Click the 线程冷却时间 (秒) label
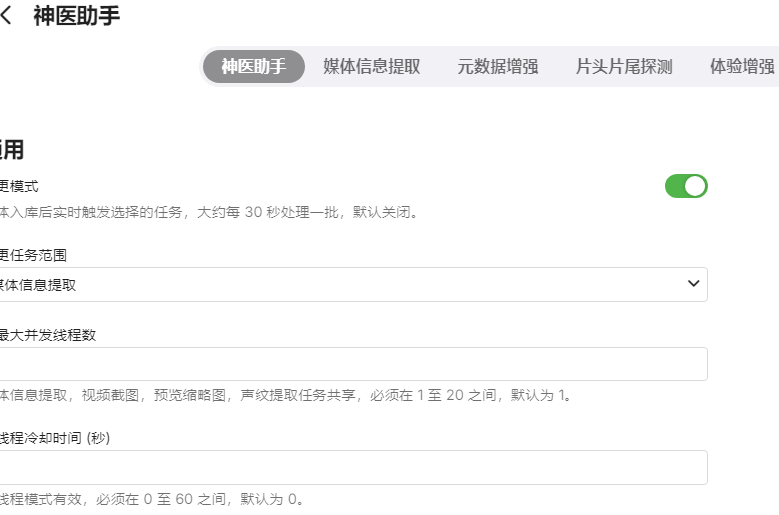779x515 pixels. coord(55,438)
